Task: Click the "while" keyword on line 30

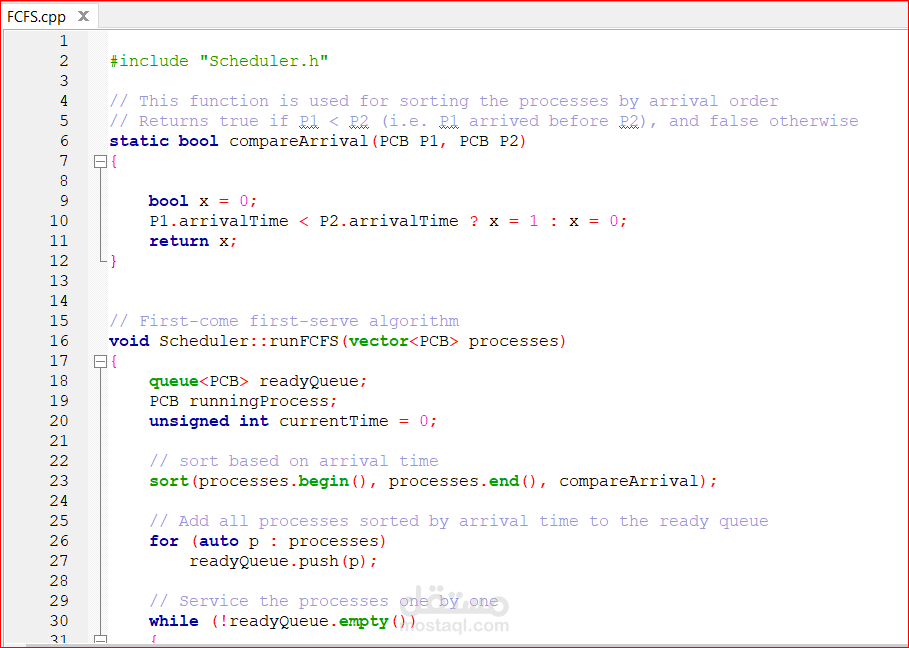Action: coord(173,621)
